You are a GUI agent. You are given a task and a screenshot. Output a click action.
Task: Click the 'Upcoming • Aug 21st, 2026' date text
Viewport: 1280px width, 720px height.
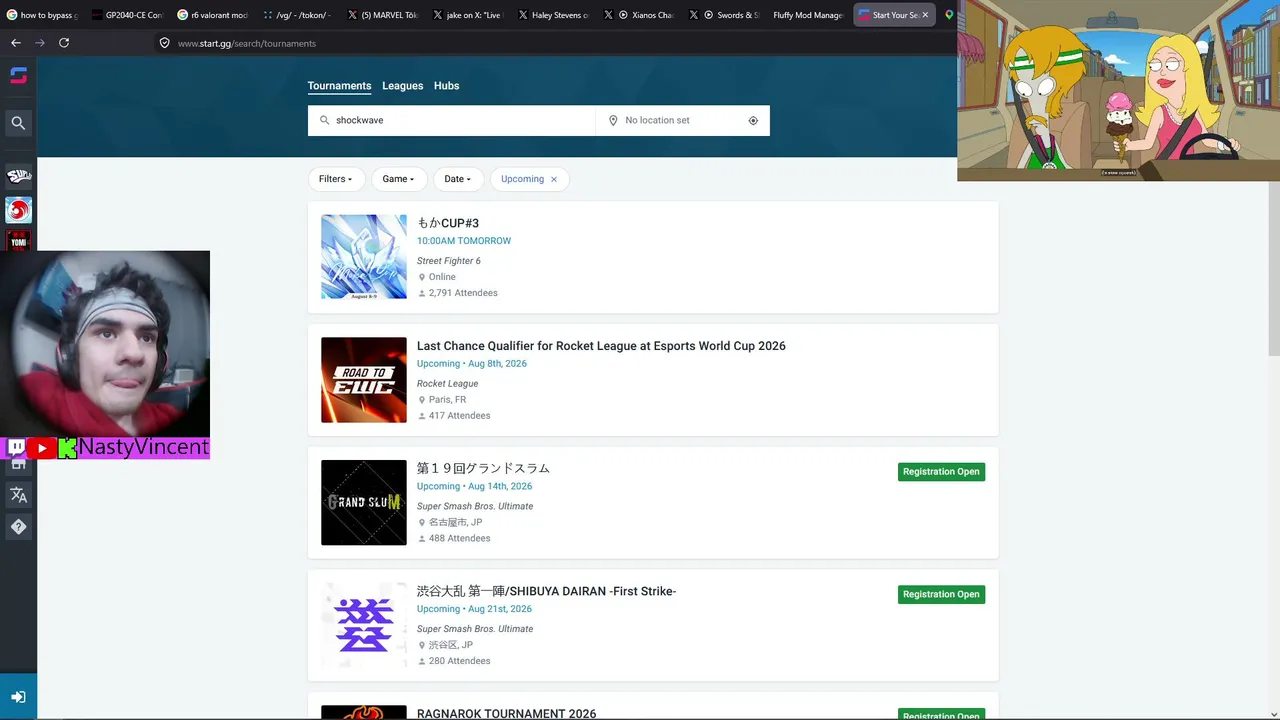pos(474,609)
